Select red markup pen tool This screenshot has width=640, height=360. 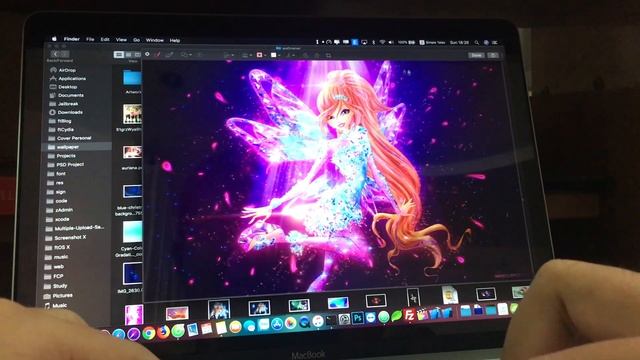(x=158, y=54)
